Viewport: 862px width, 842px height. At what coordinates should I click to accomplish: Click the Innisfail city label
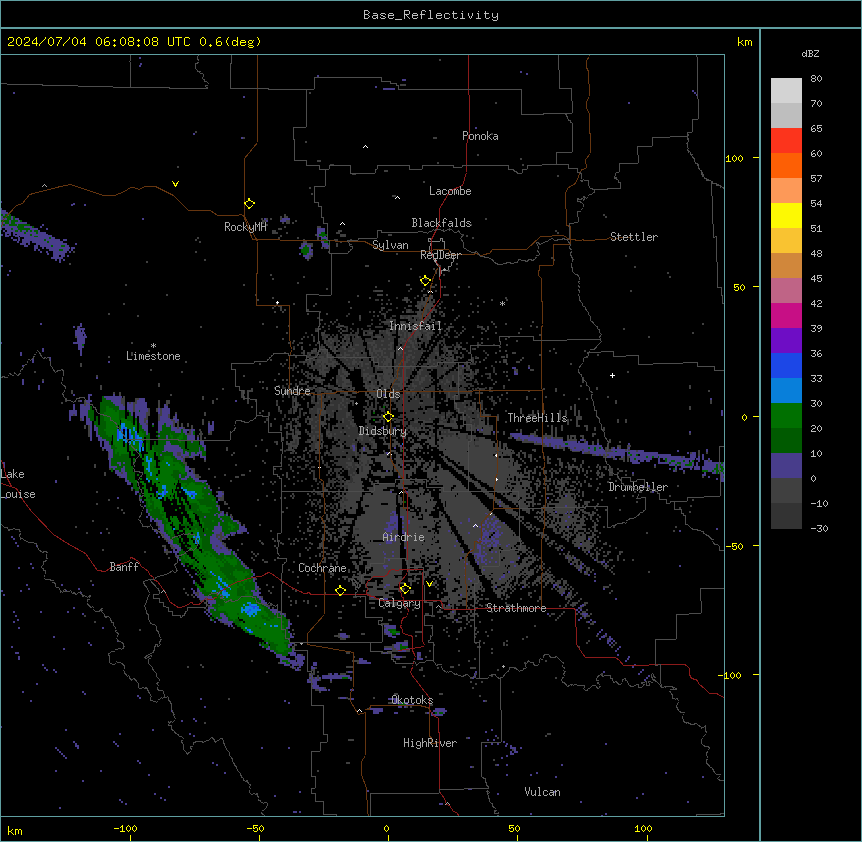(x=416, y=326)
